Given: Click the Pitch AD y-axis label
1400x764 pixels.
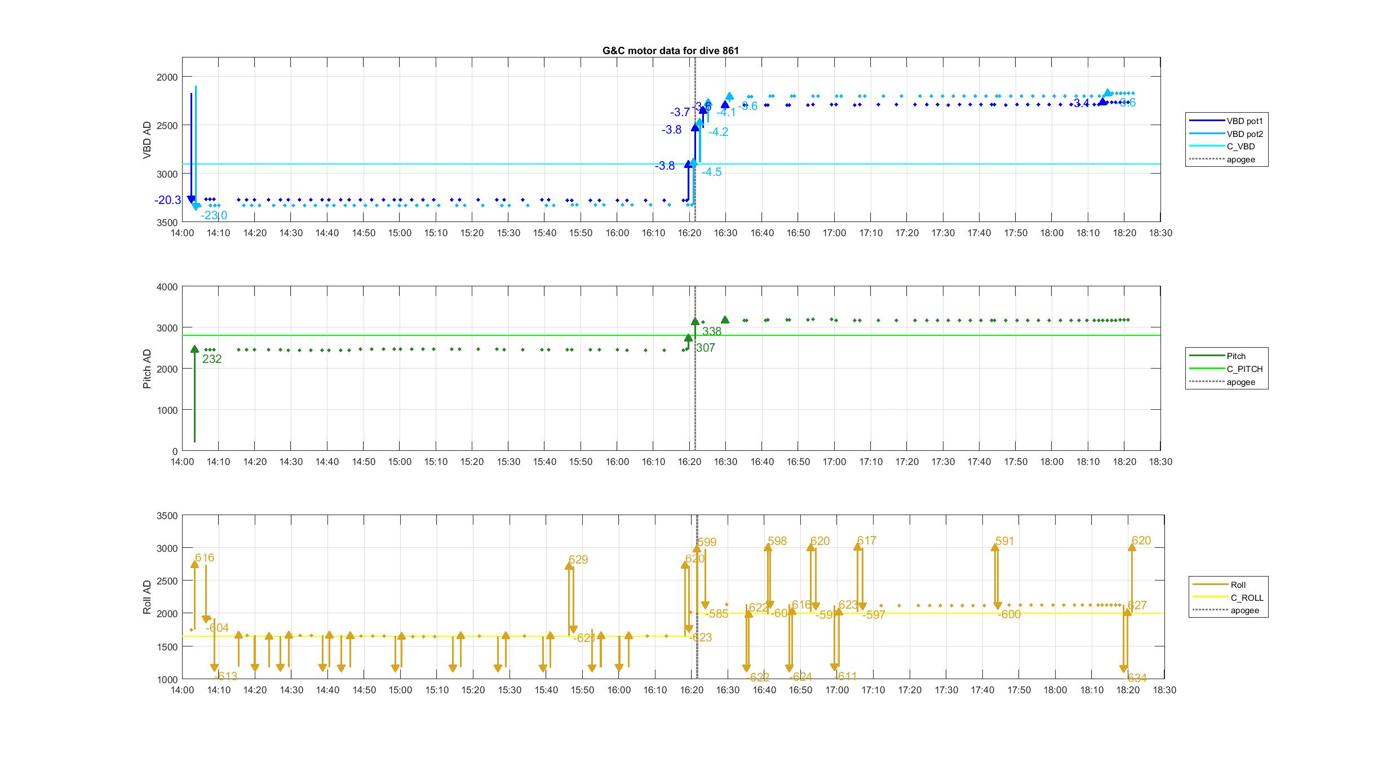Looking at the screenshot, I should coord(147,369).
